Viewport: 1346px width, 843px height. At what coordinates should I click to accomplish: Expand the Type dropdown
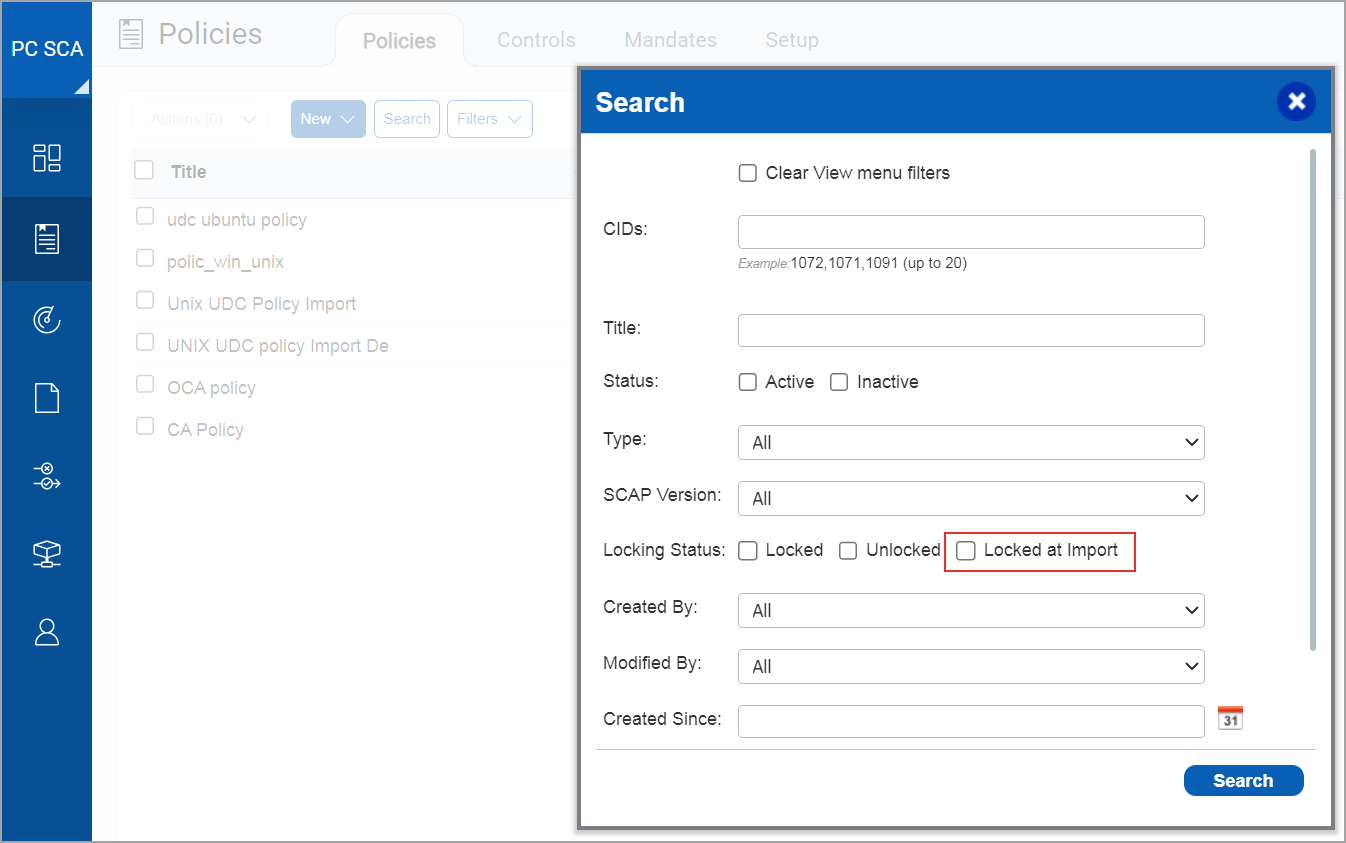970,442
